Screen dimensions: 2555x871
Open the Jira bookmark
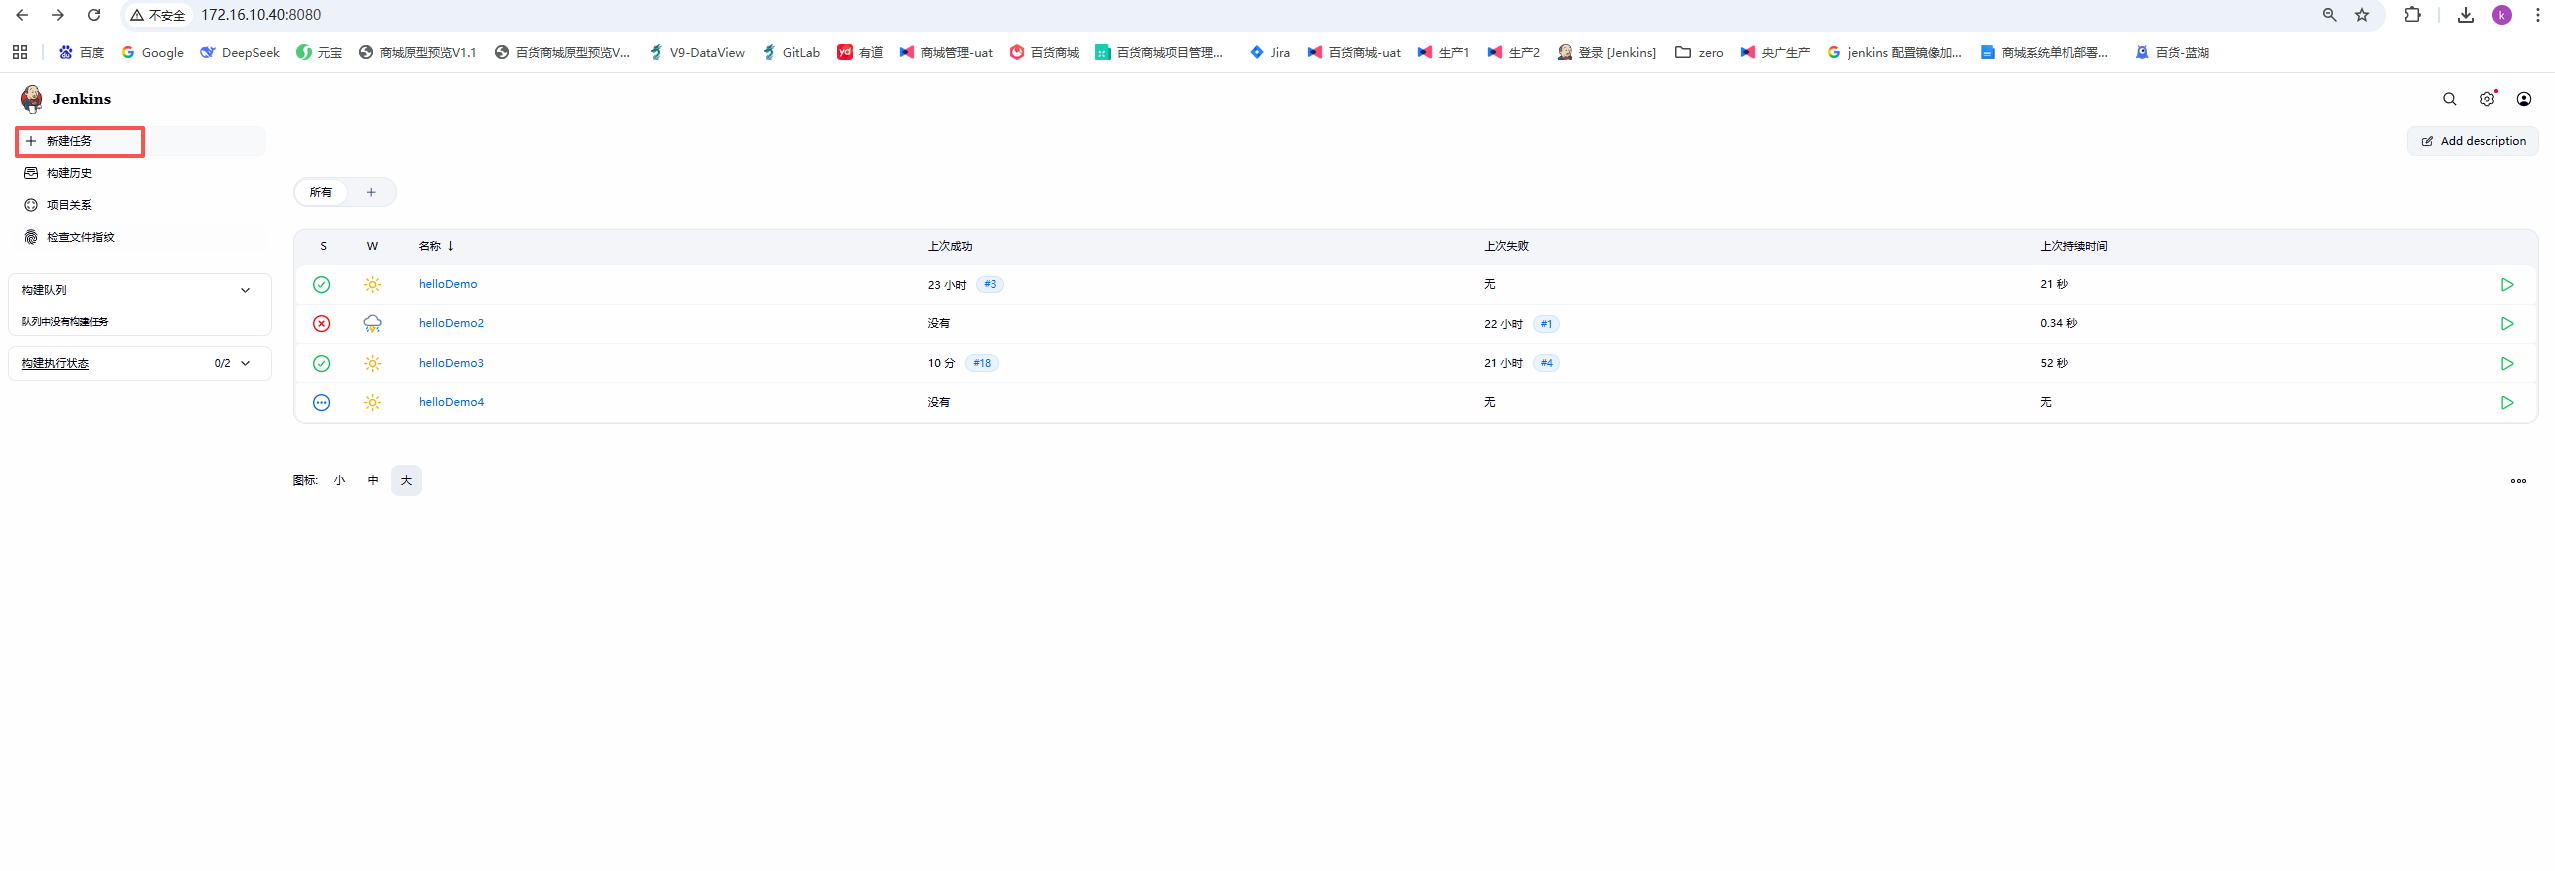coord(1269,52)
